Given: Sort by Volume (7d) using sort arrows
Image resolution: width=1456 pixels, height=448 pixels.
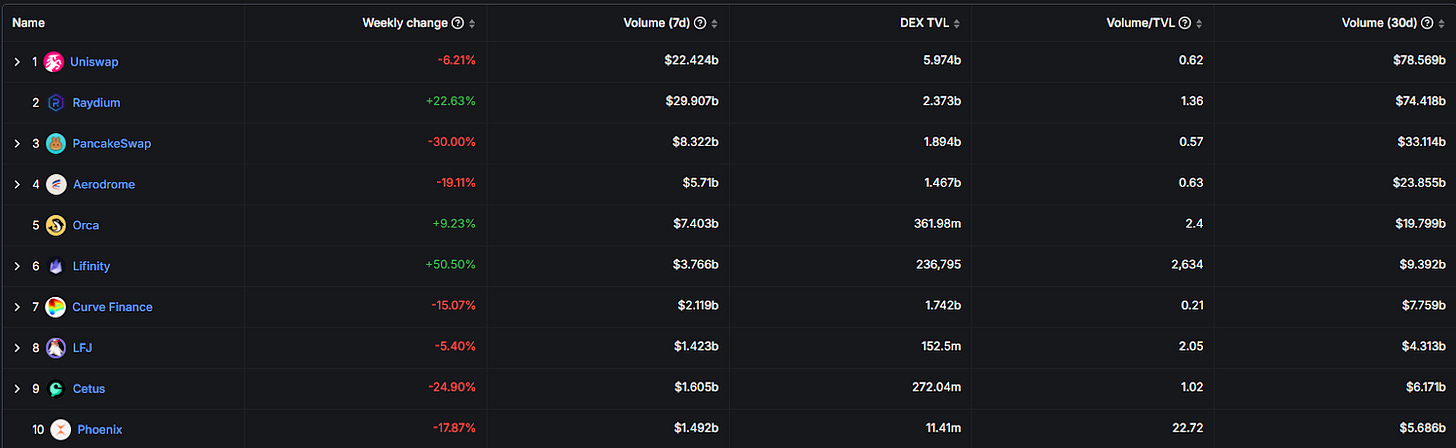Looking at the screenshot, I should 714,23.
